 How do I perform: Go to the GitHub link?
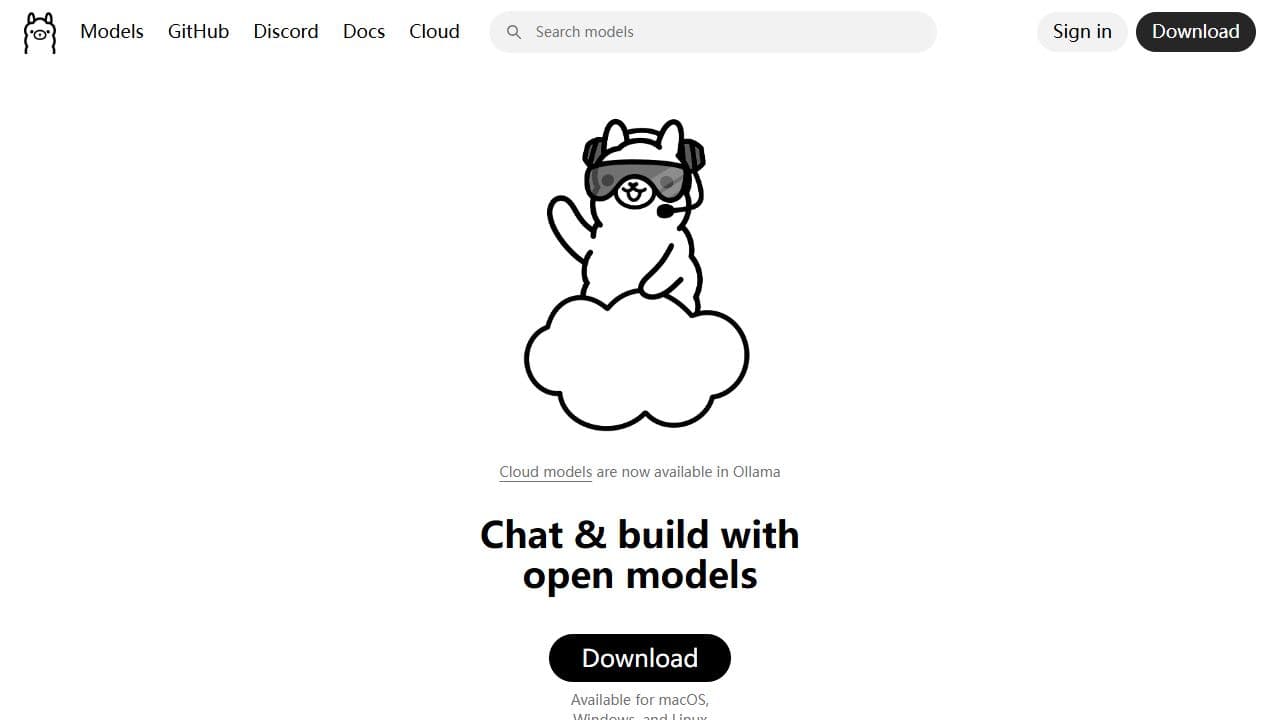click(x=198, y=31)
